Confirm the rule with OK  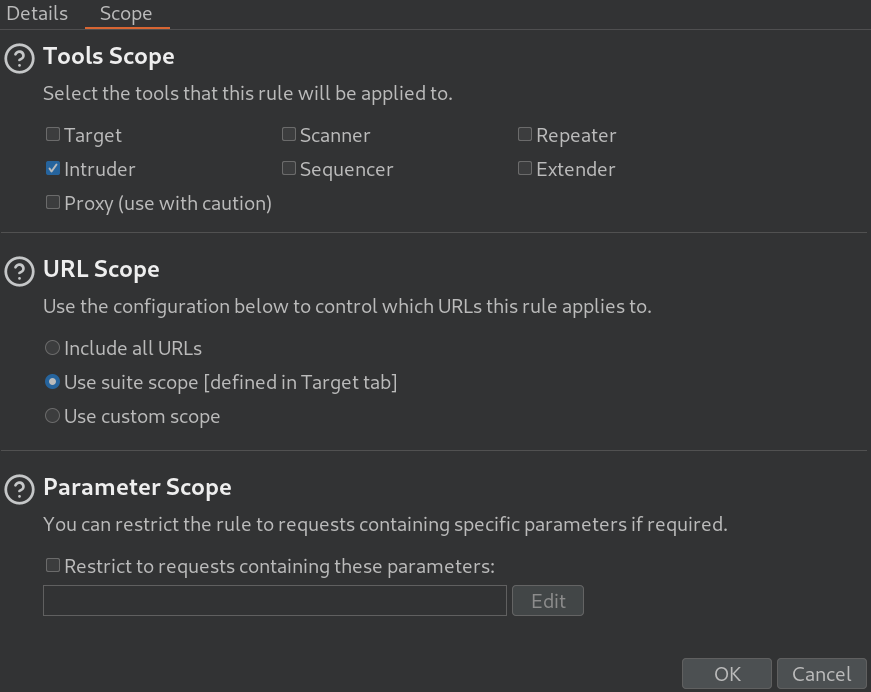tap(727, 674)
